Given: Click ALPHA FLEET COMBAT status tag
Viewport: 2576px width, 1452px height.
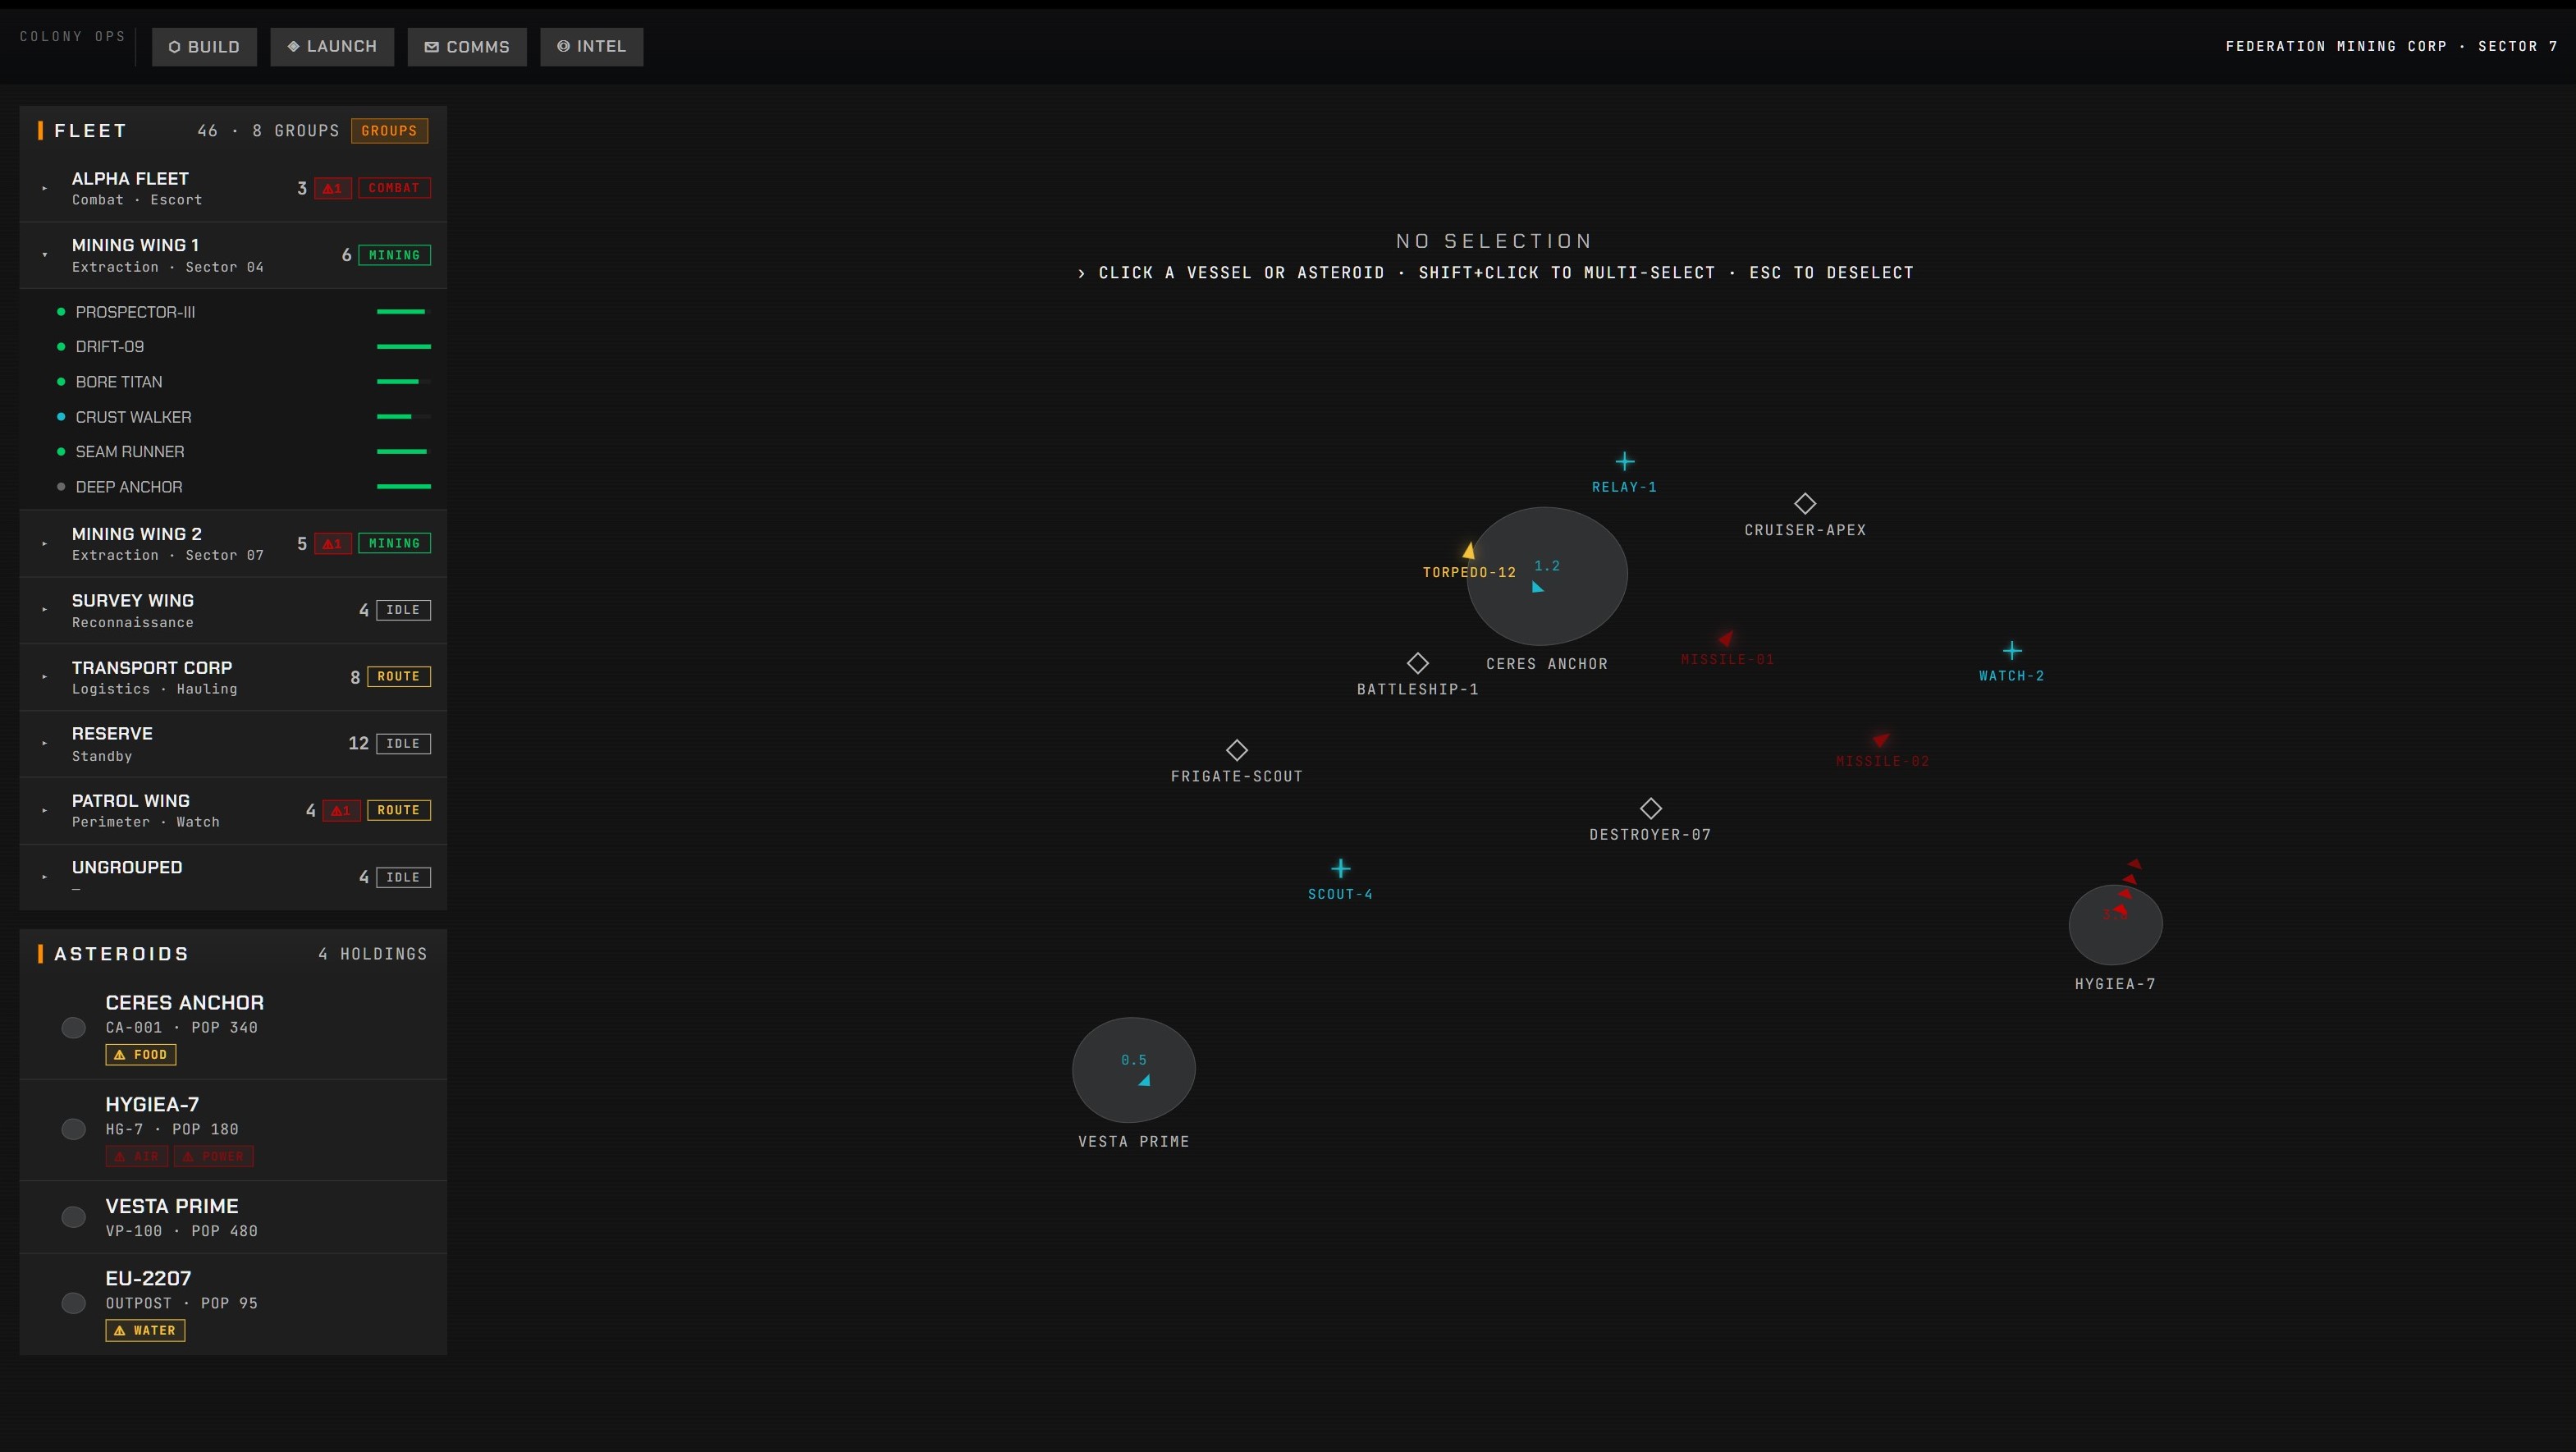Looking at the screenshot, I should 394,188.
